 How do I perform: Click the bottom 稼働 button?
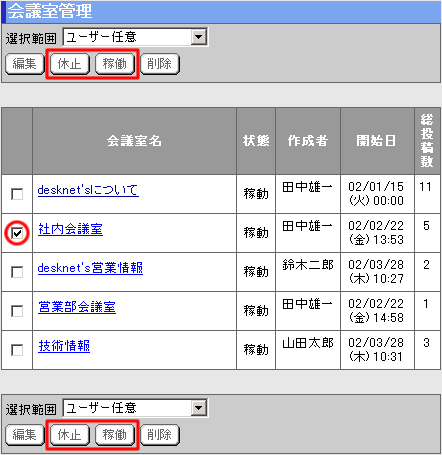point(115,435)
